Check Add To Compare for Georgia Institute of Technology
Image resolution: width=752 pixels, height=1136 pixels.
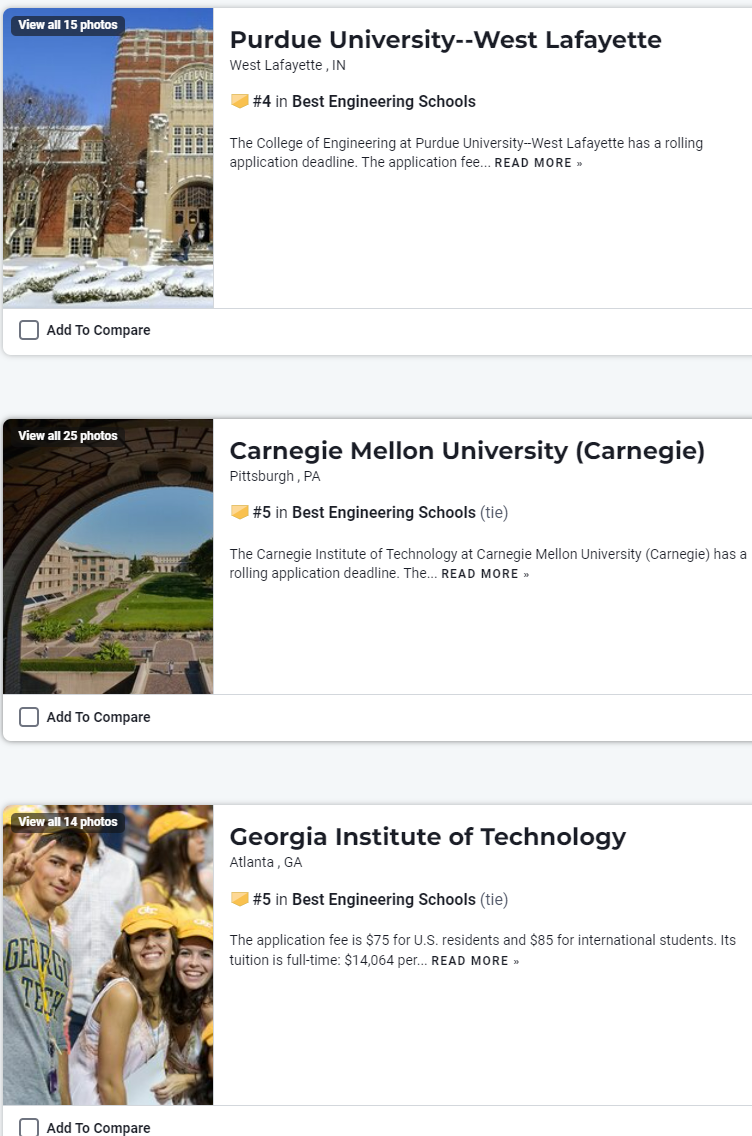point(29,1127)
